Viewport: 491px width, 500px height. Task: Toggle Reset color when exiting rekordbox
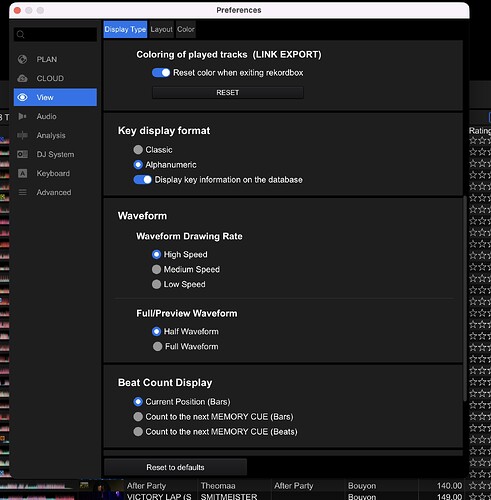point(161,73)
